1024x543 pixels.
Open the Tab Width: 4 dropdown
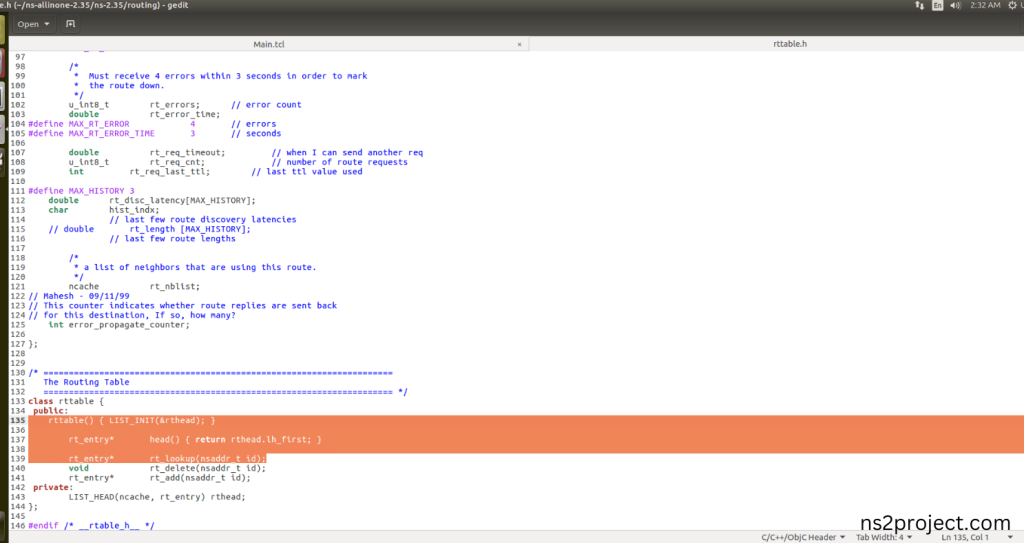coord(884,537)
